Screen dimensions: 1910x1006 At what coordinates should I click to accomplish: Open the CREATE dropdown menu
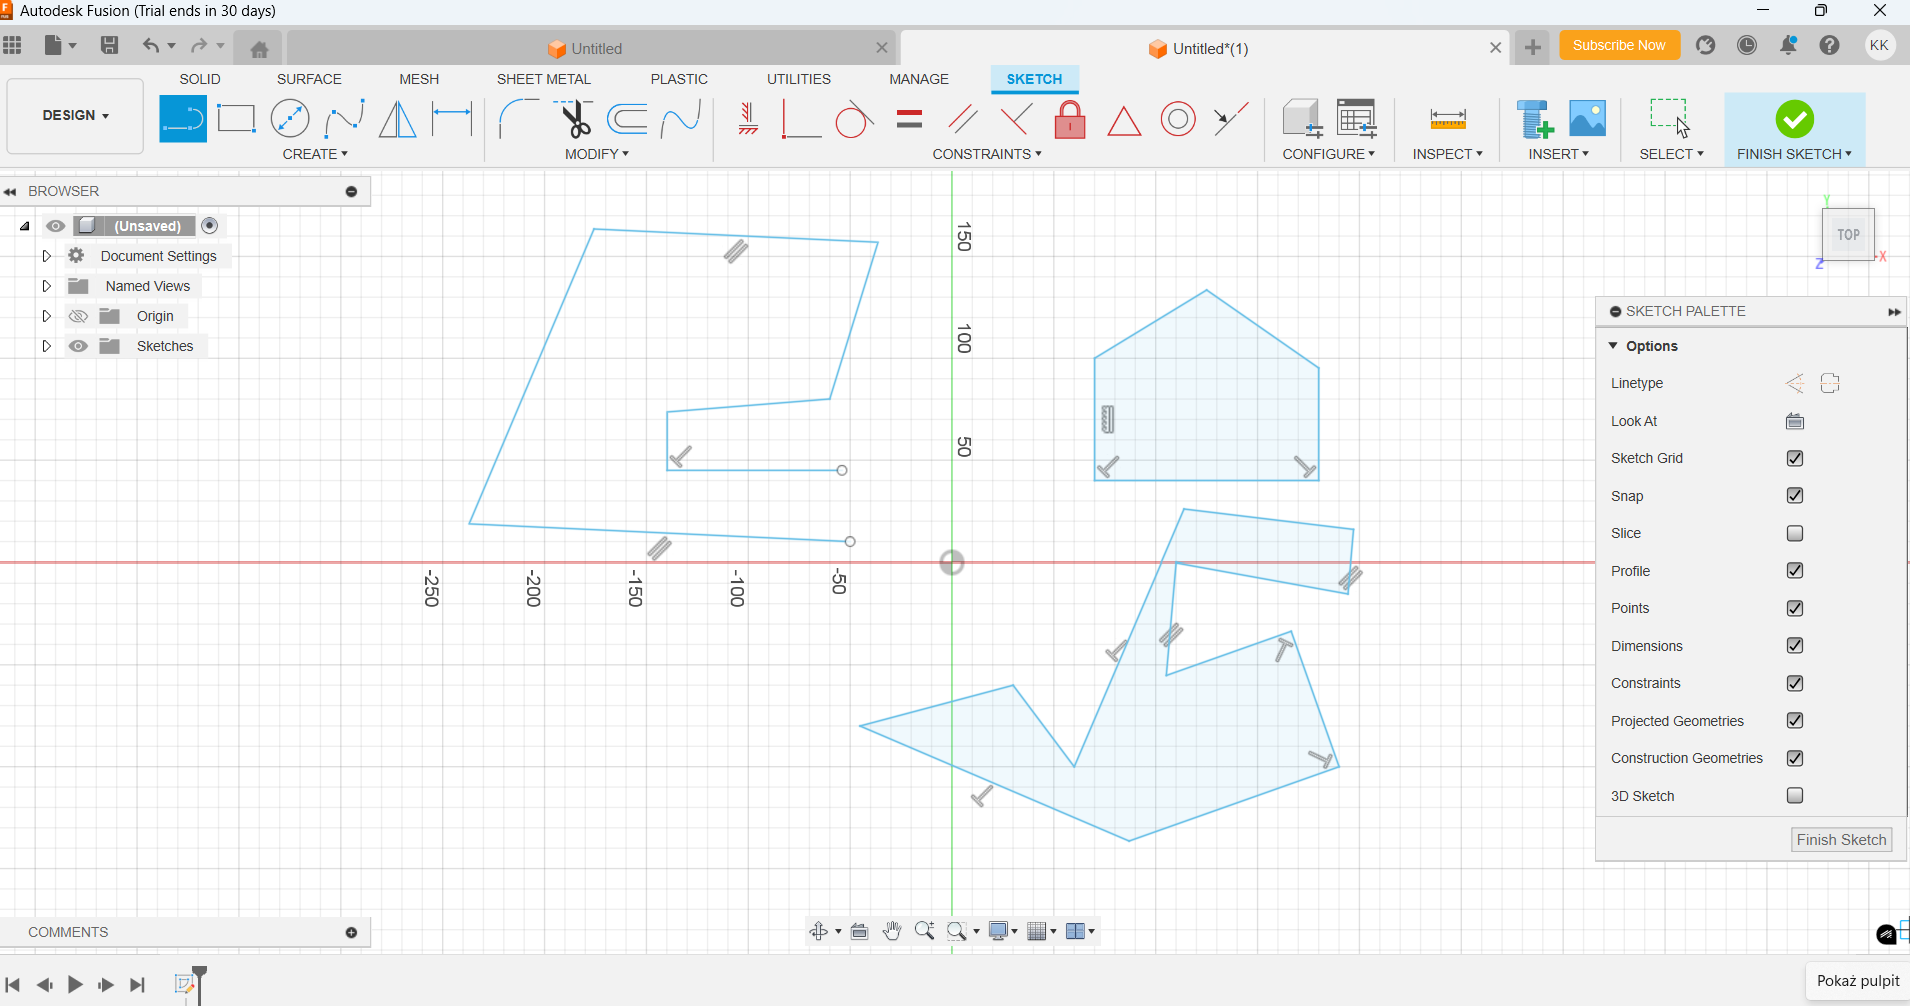(x=315, y=154)
